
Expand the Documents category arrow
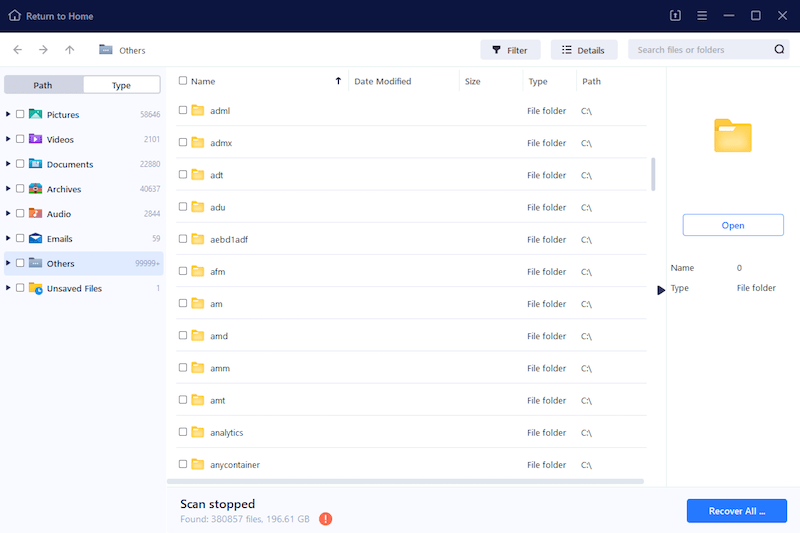pos(9,164)
